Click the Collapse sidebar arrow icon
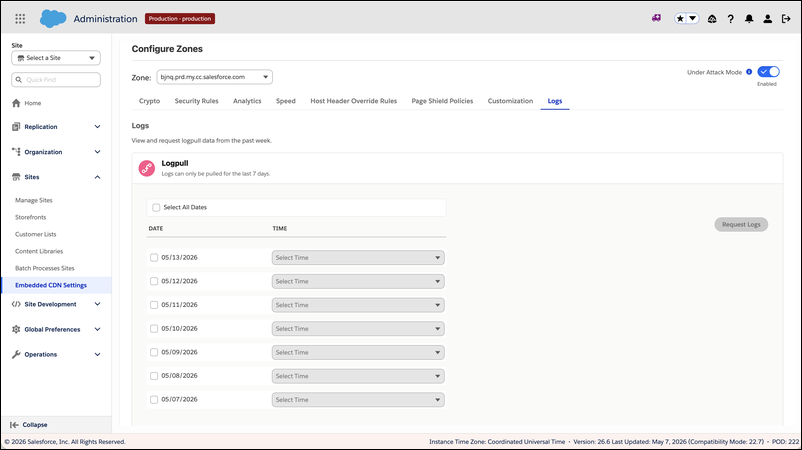This screenshot has height=450, width=802. click(x=14, y=425)
